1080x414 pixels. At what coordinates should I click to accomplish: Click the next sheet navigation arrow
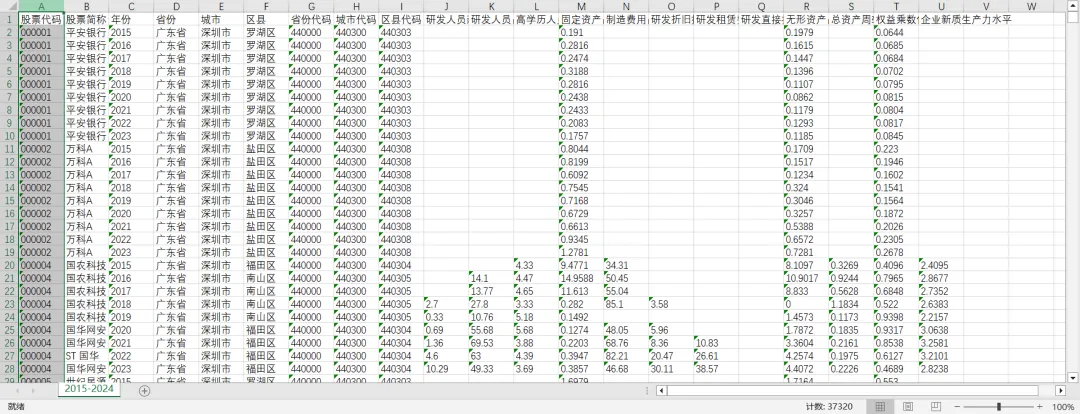(34, 391)
